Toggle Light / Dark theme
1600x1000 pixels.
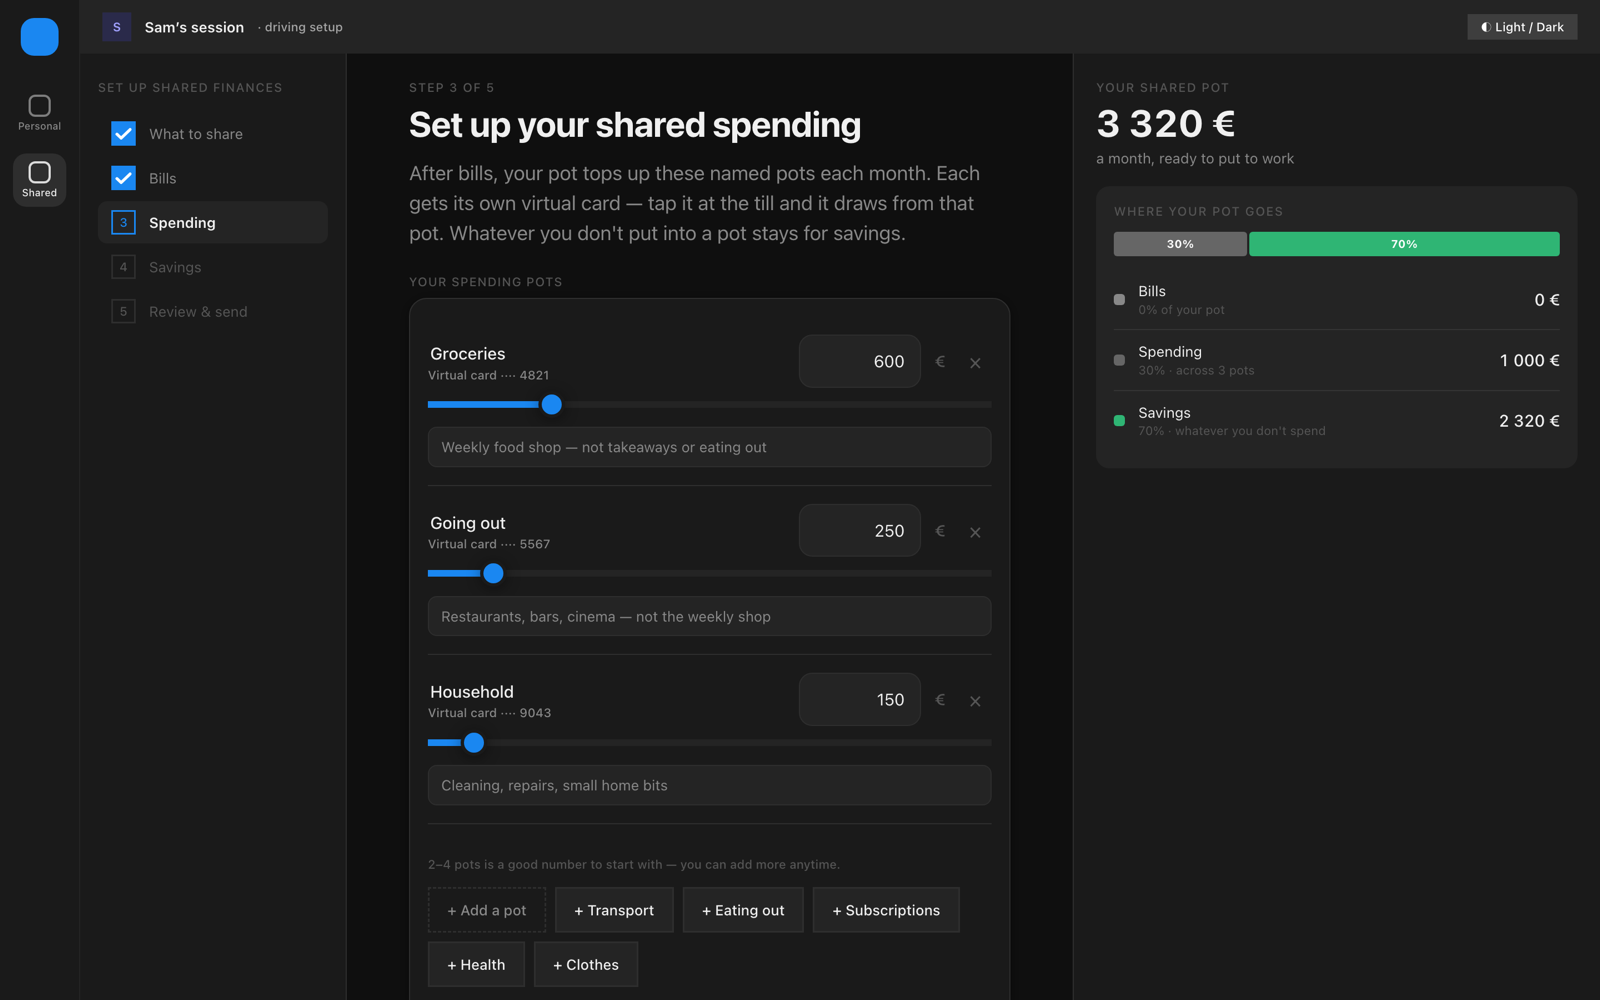click(1522, 27)
